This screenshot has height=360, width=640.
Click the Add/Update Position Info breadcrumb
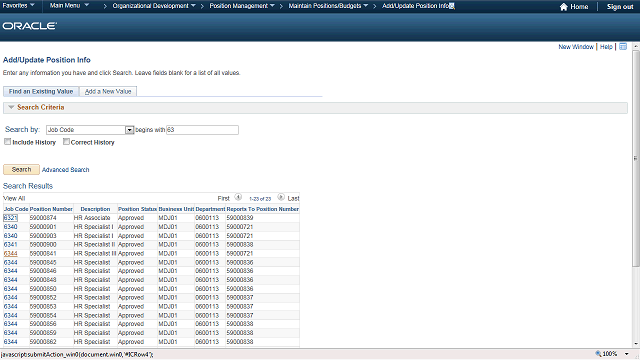416,6
